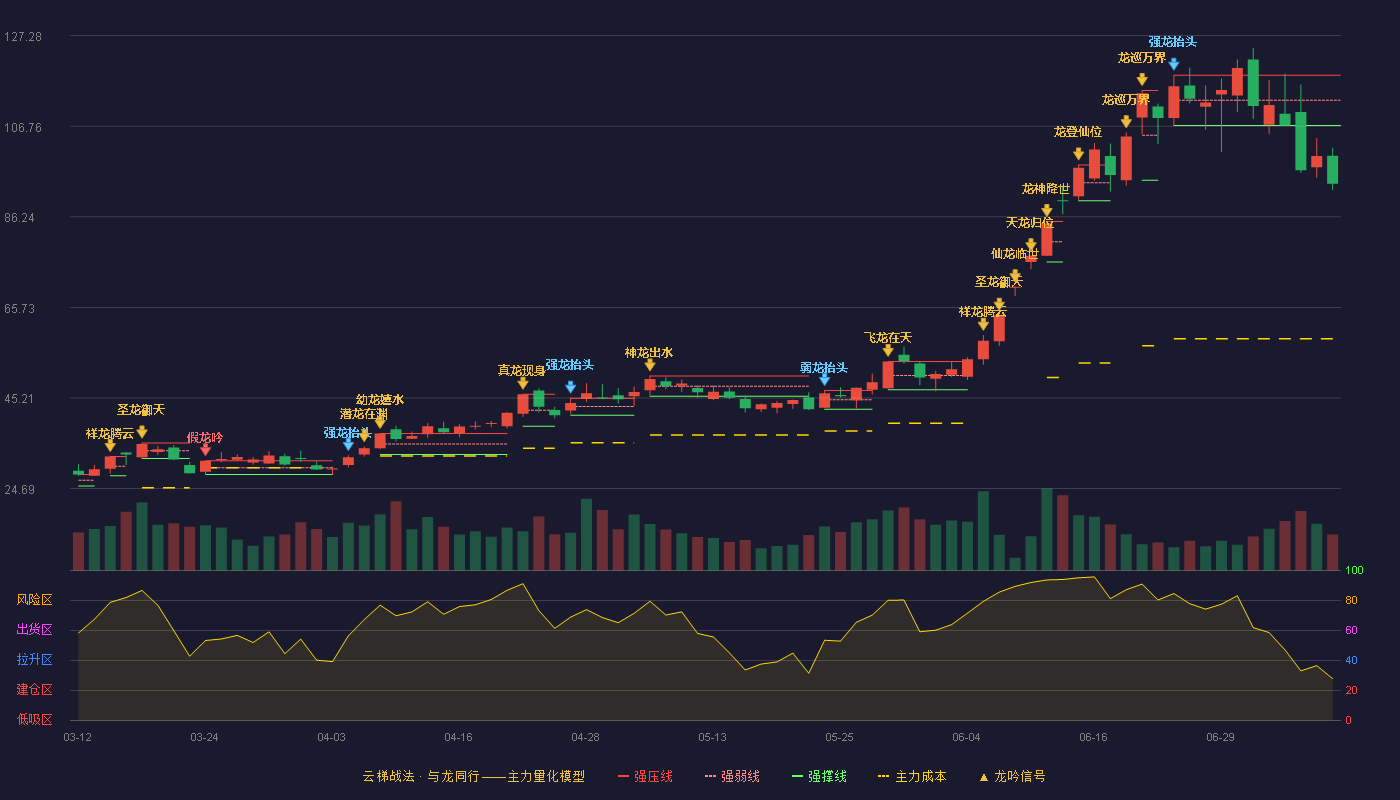The width and height of the screenshot is (1400, 800).
Task: Click the orange arrow under 真龙现身 signal
Action: point(523,383)
